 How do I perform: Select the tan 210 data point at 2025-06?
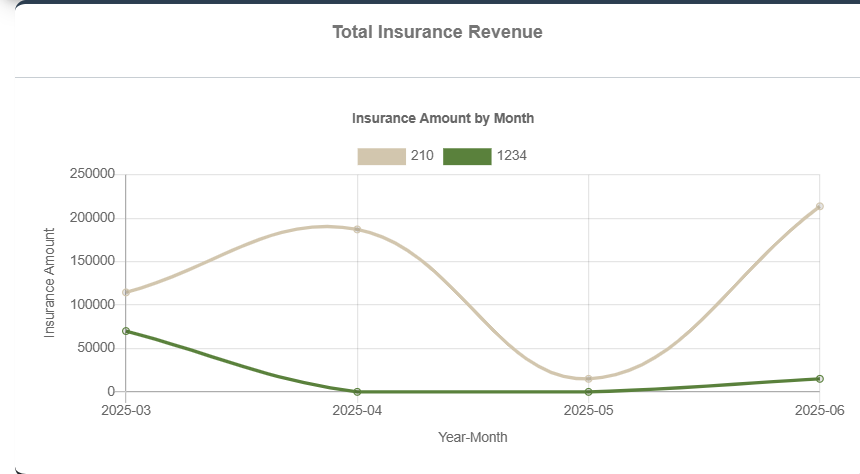[x=820, y=207]
